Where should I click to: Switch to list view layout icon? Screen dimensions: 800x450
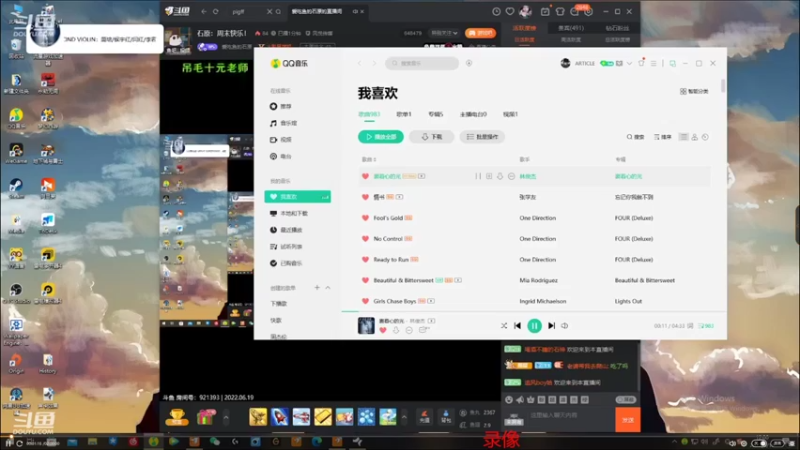click(684, 137)
